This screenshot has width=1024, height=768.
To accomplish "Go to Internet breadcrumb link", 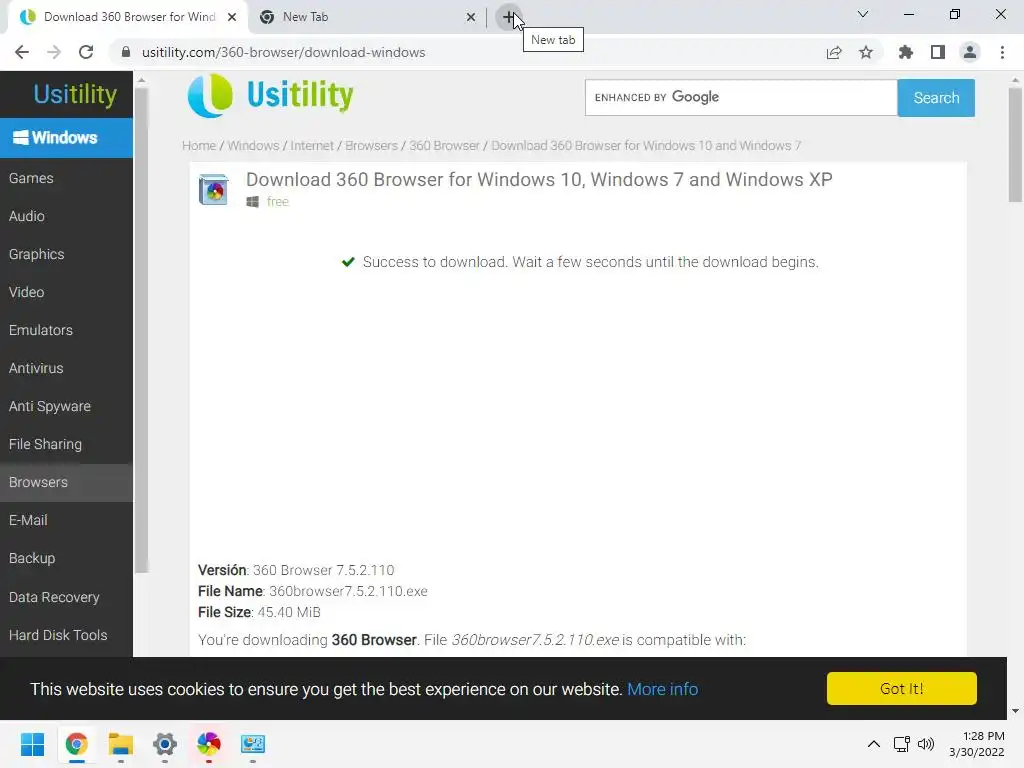I will (312, 146).
